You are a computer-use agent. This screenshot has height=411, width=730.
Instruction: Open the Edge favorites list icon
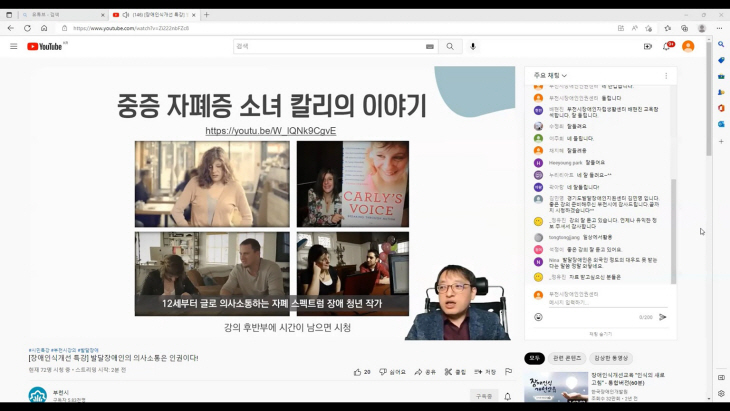click(x=668, y=28)
